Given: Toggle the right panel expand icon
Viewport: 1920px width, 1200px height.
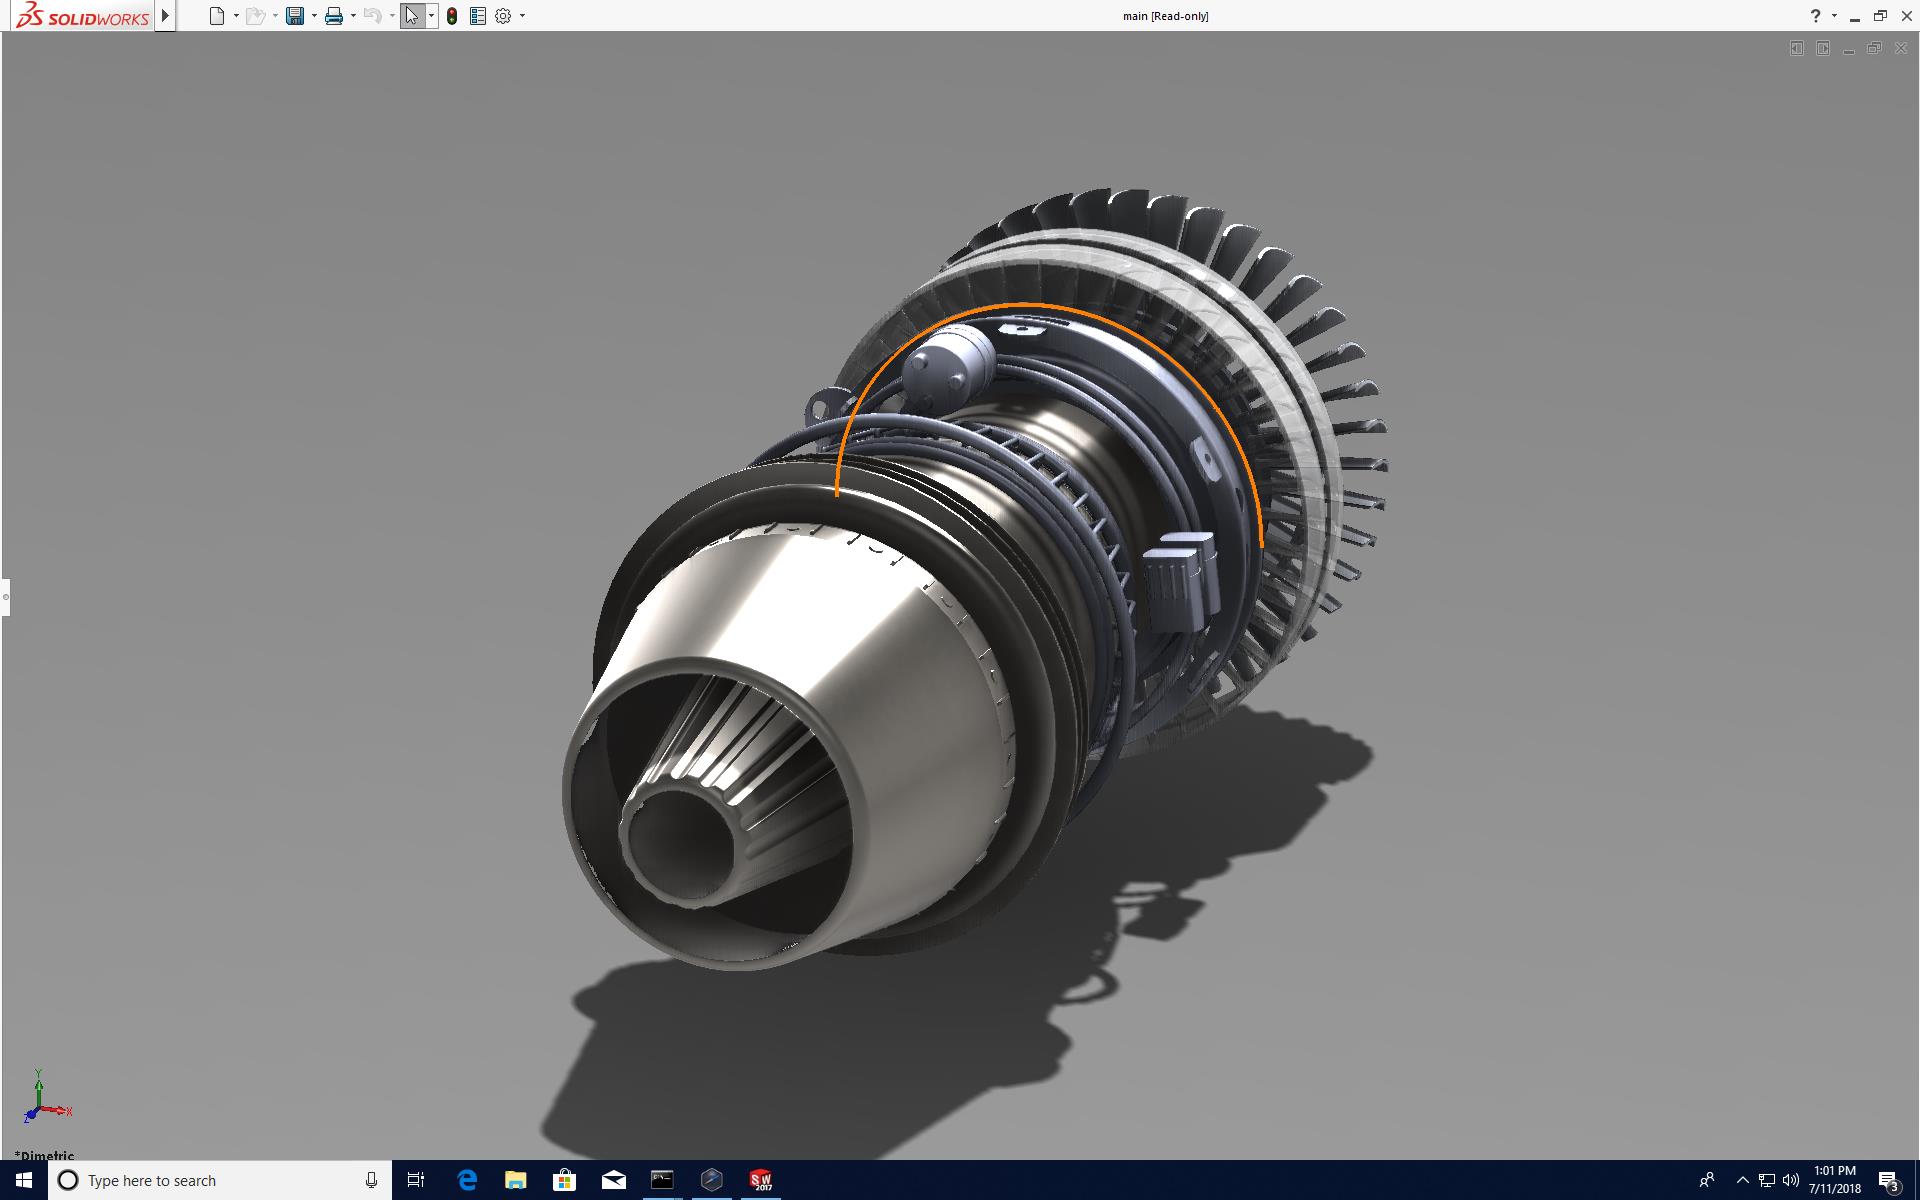Looking at the screenshot, I should [x=1823, y=48].
